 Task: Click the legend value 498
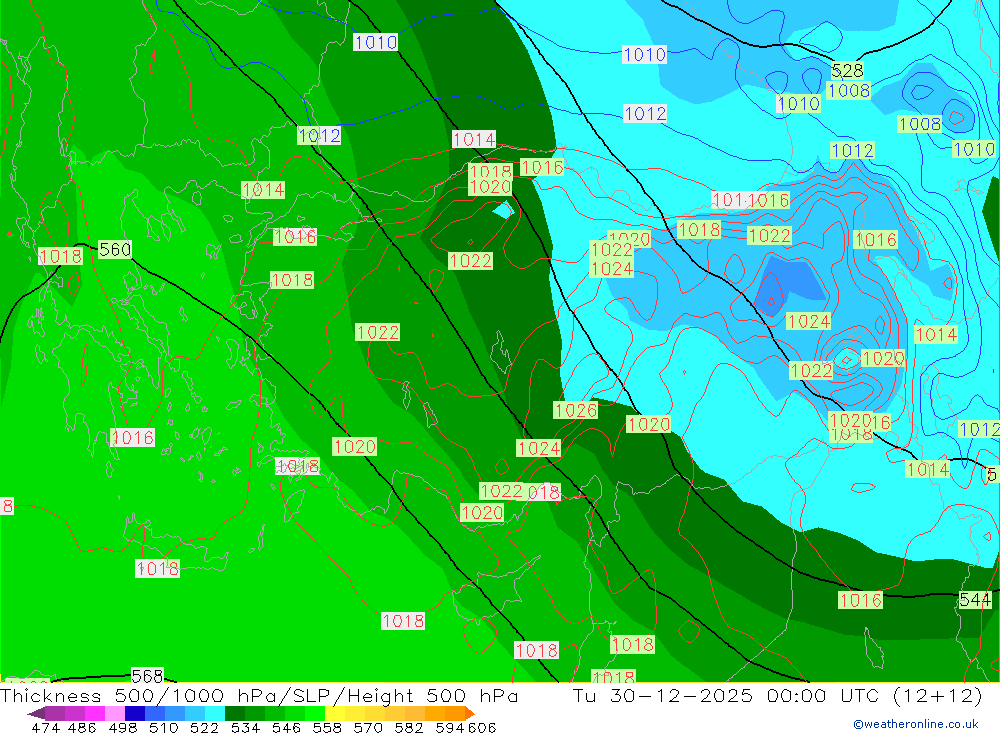[122, 727]
